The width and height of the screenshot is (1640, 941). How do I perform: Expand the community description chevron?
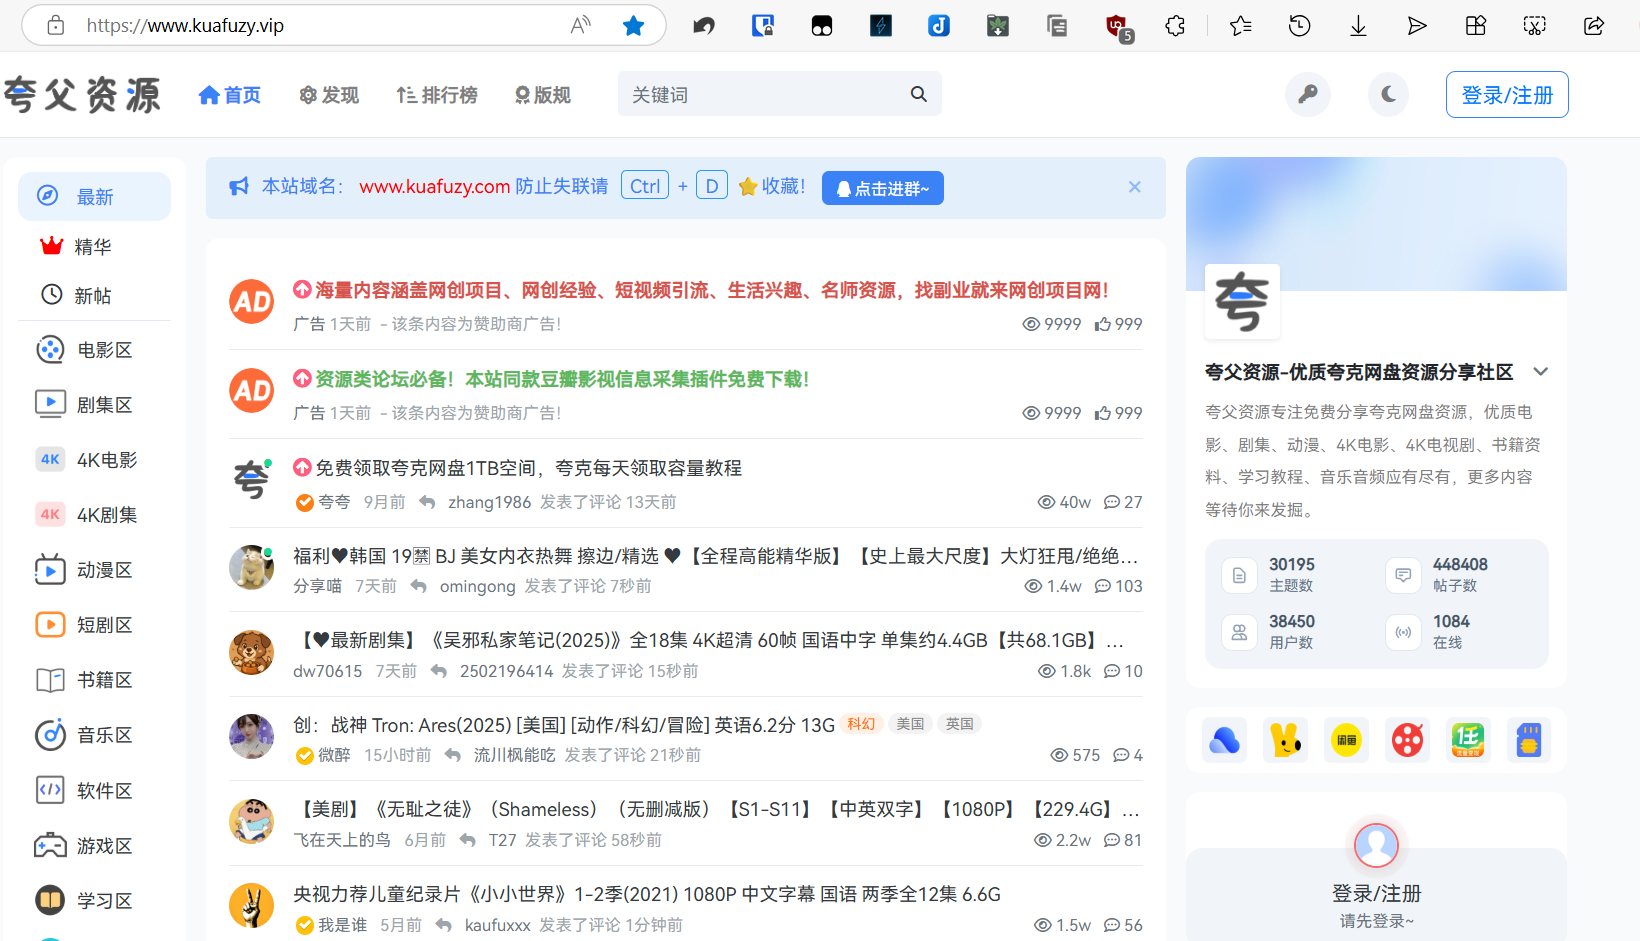pos(1540,372)
